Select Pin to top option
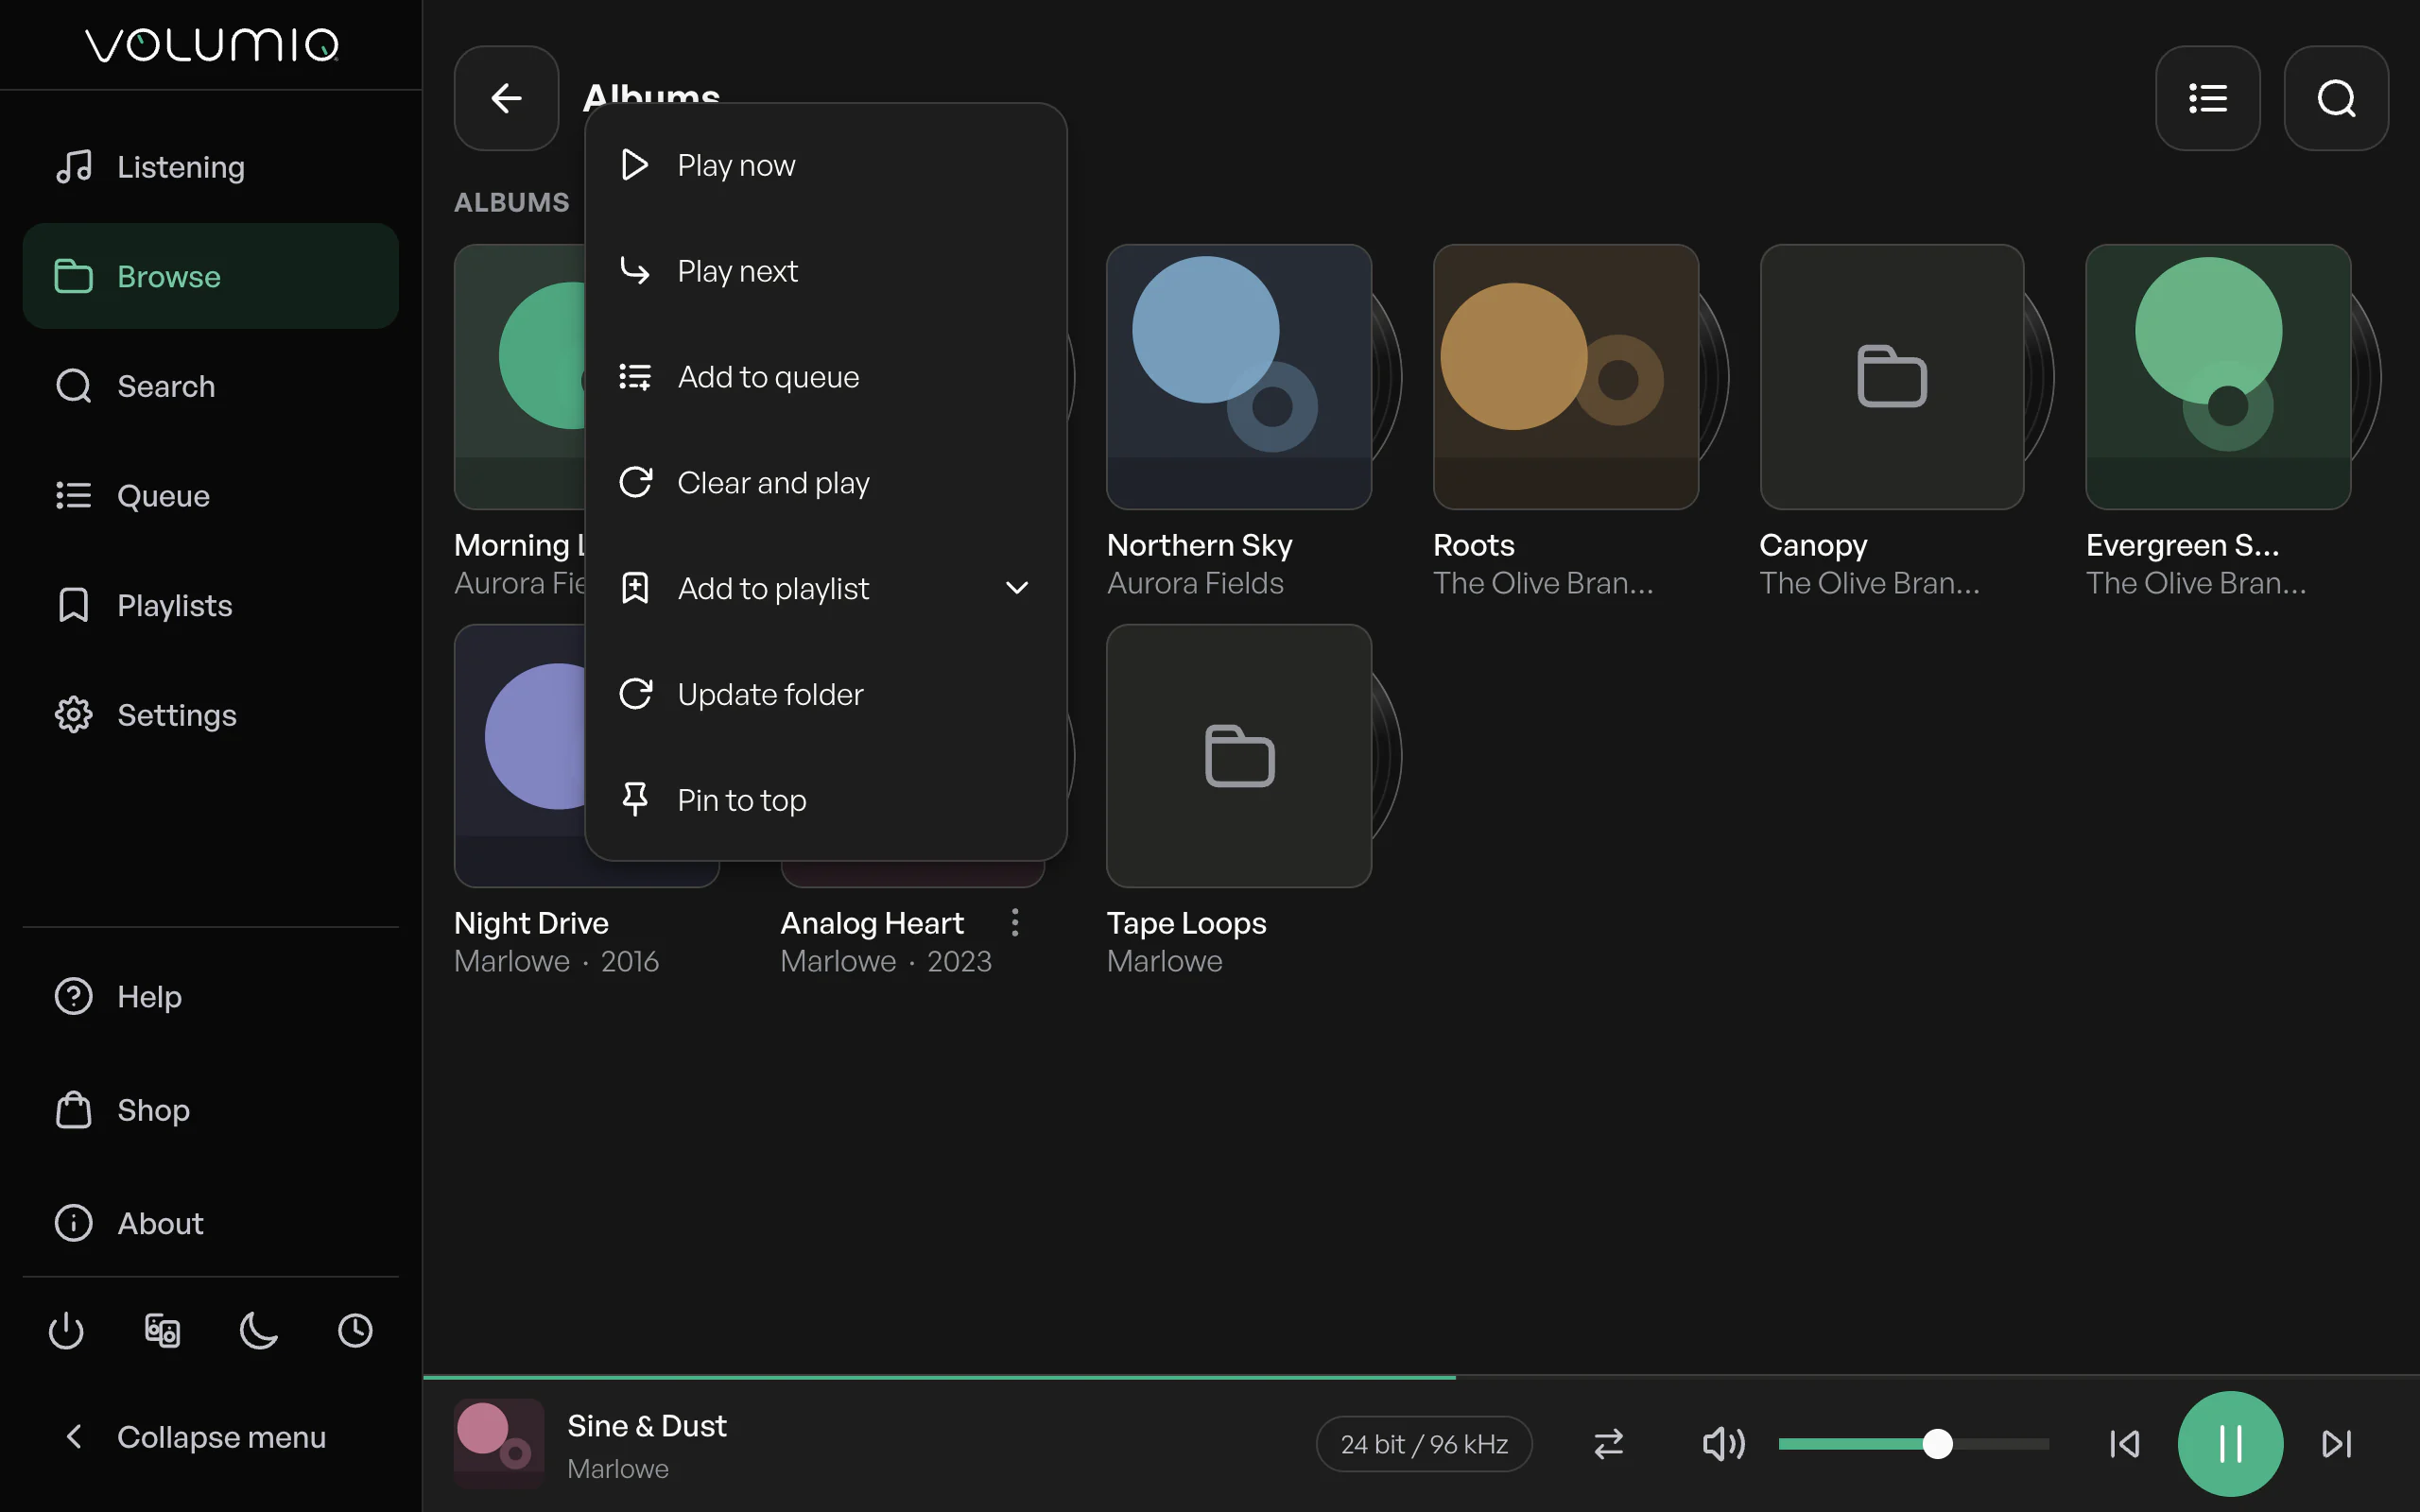Screen dimensions: 2420x1512 (x=826, y=800)
